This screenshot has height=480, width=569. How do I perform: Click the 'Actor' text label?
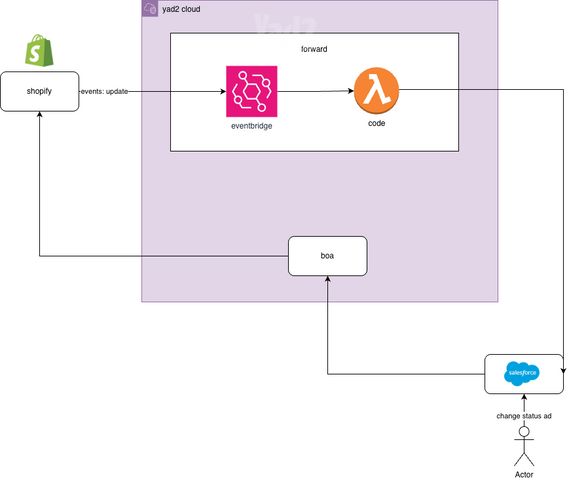tap(524, 474)
